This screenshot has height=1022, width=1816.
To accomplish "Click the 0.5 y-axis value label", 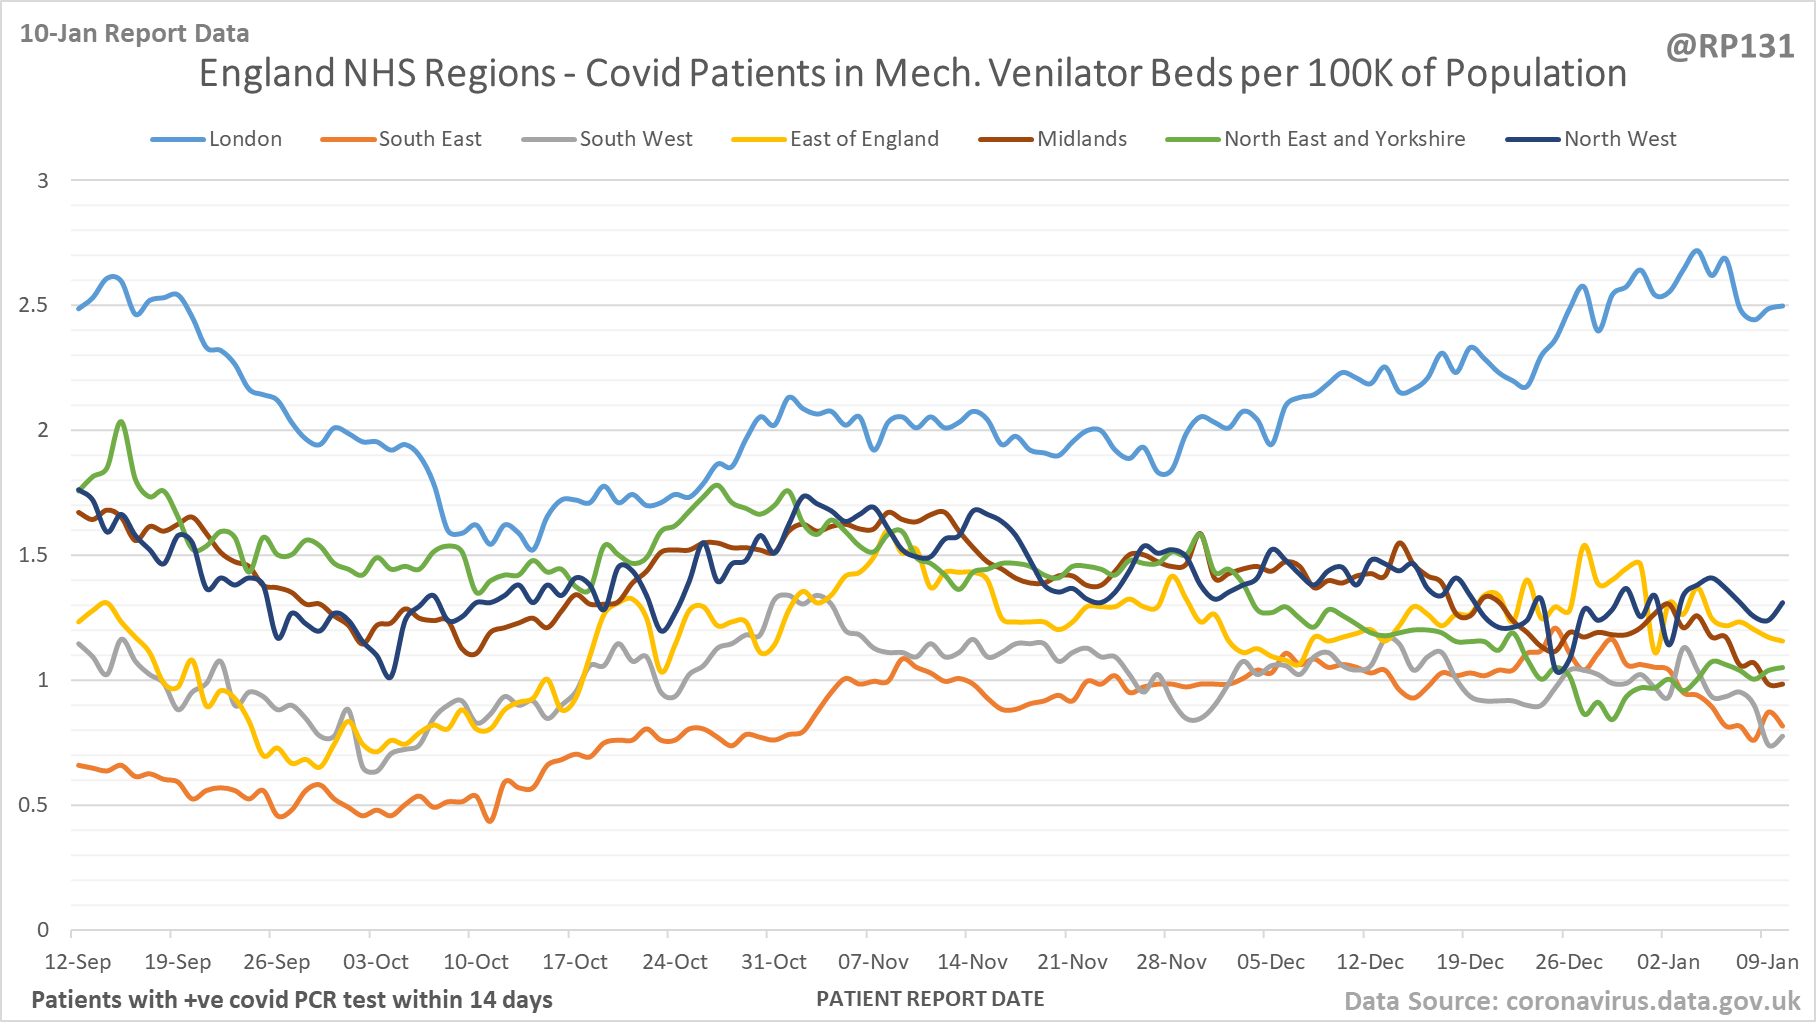I will [x=33, y=805].
